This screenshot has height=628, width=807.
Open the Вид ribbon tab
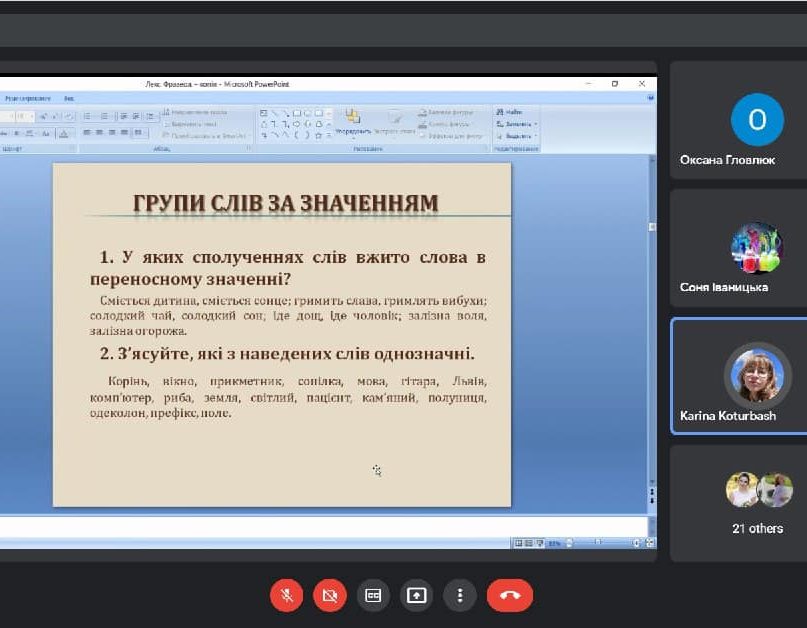(69, 99)
